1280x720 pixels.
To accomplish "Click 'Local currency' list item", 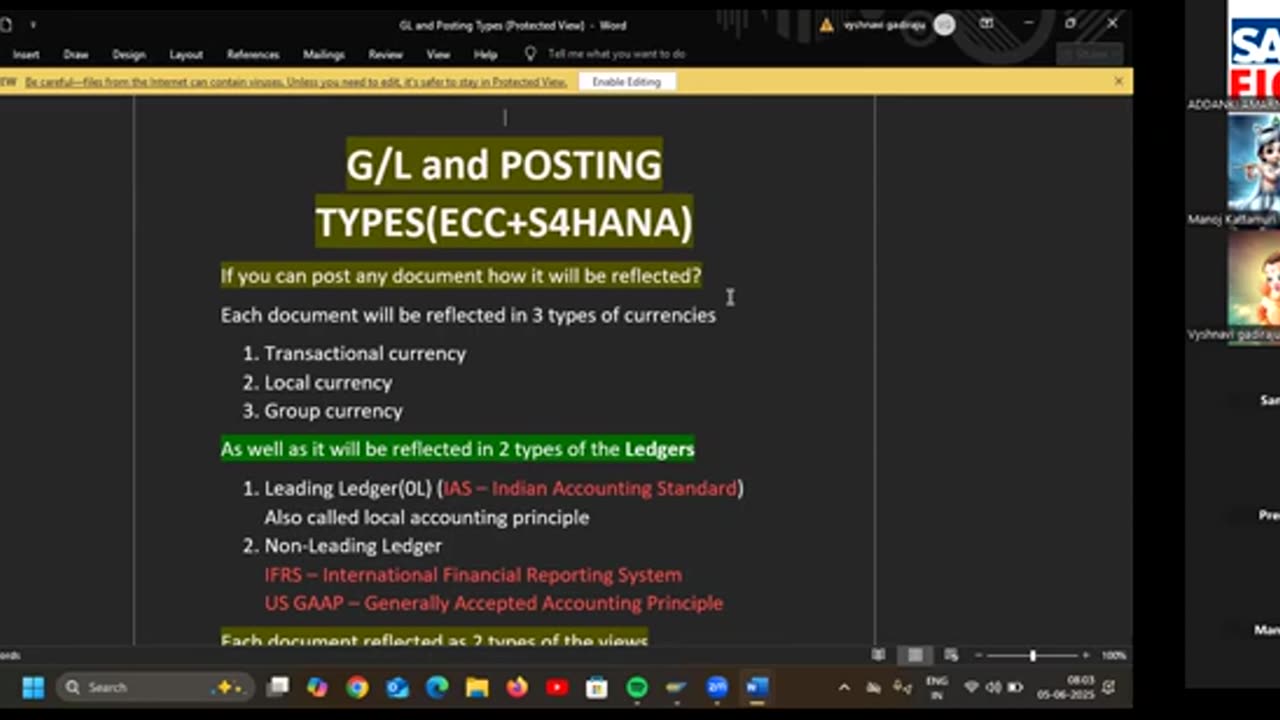I will pos(328,382).
